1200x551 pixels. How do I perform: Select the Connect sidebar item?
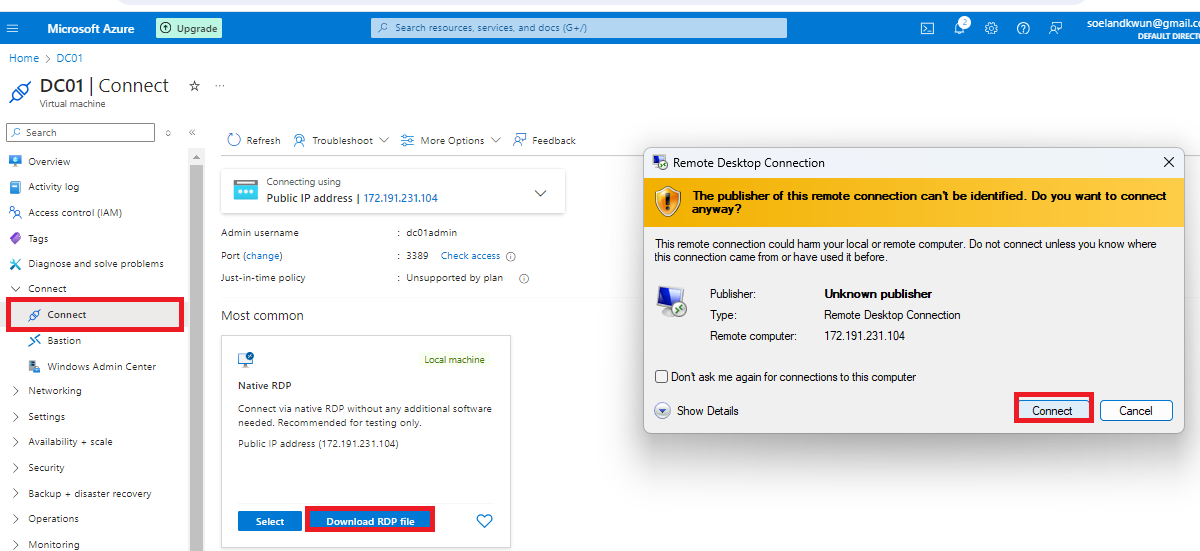[x=95, y=314]
